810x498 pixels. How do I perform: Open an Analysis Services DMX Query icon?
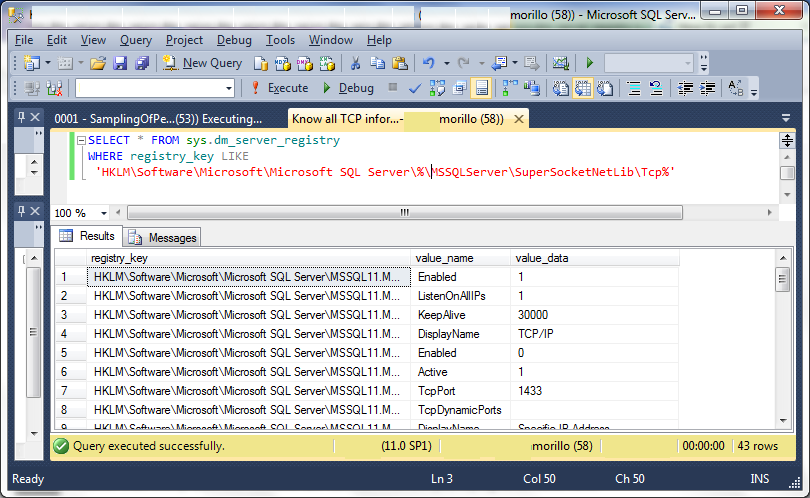[x=305, y=63]
